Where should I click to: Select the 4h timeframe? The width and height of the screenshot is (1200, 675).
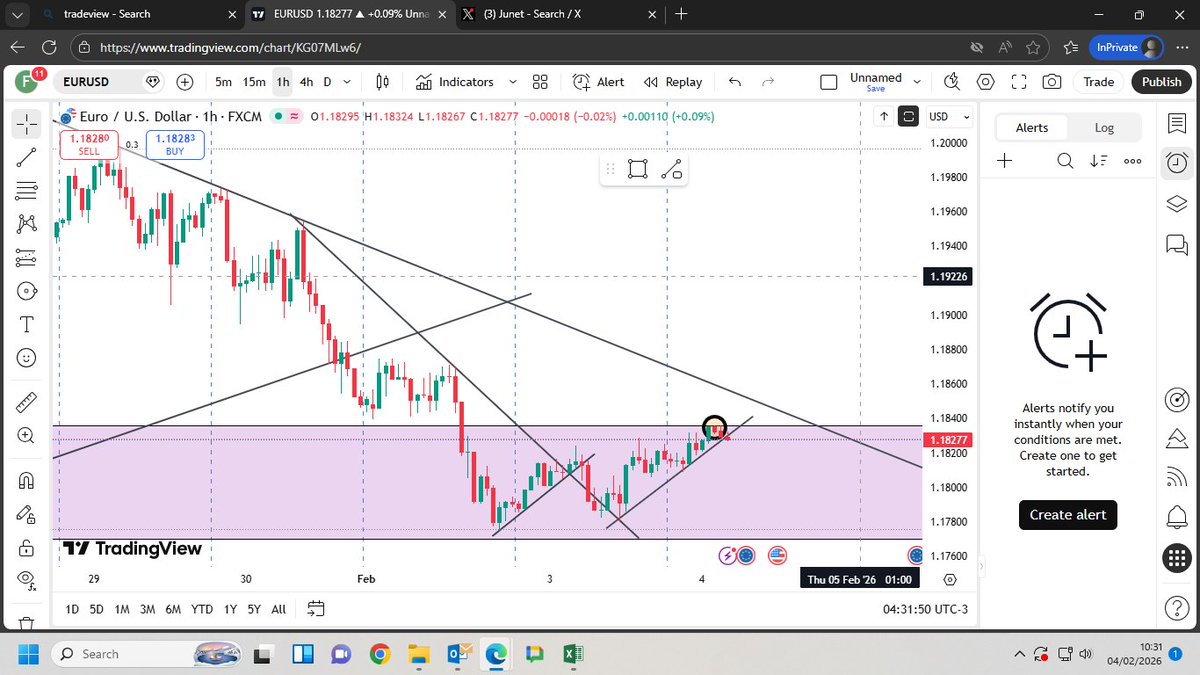[306, 82]
